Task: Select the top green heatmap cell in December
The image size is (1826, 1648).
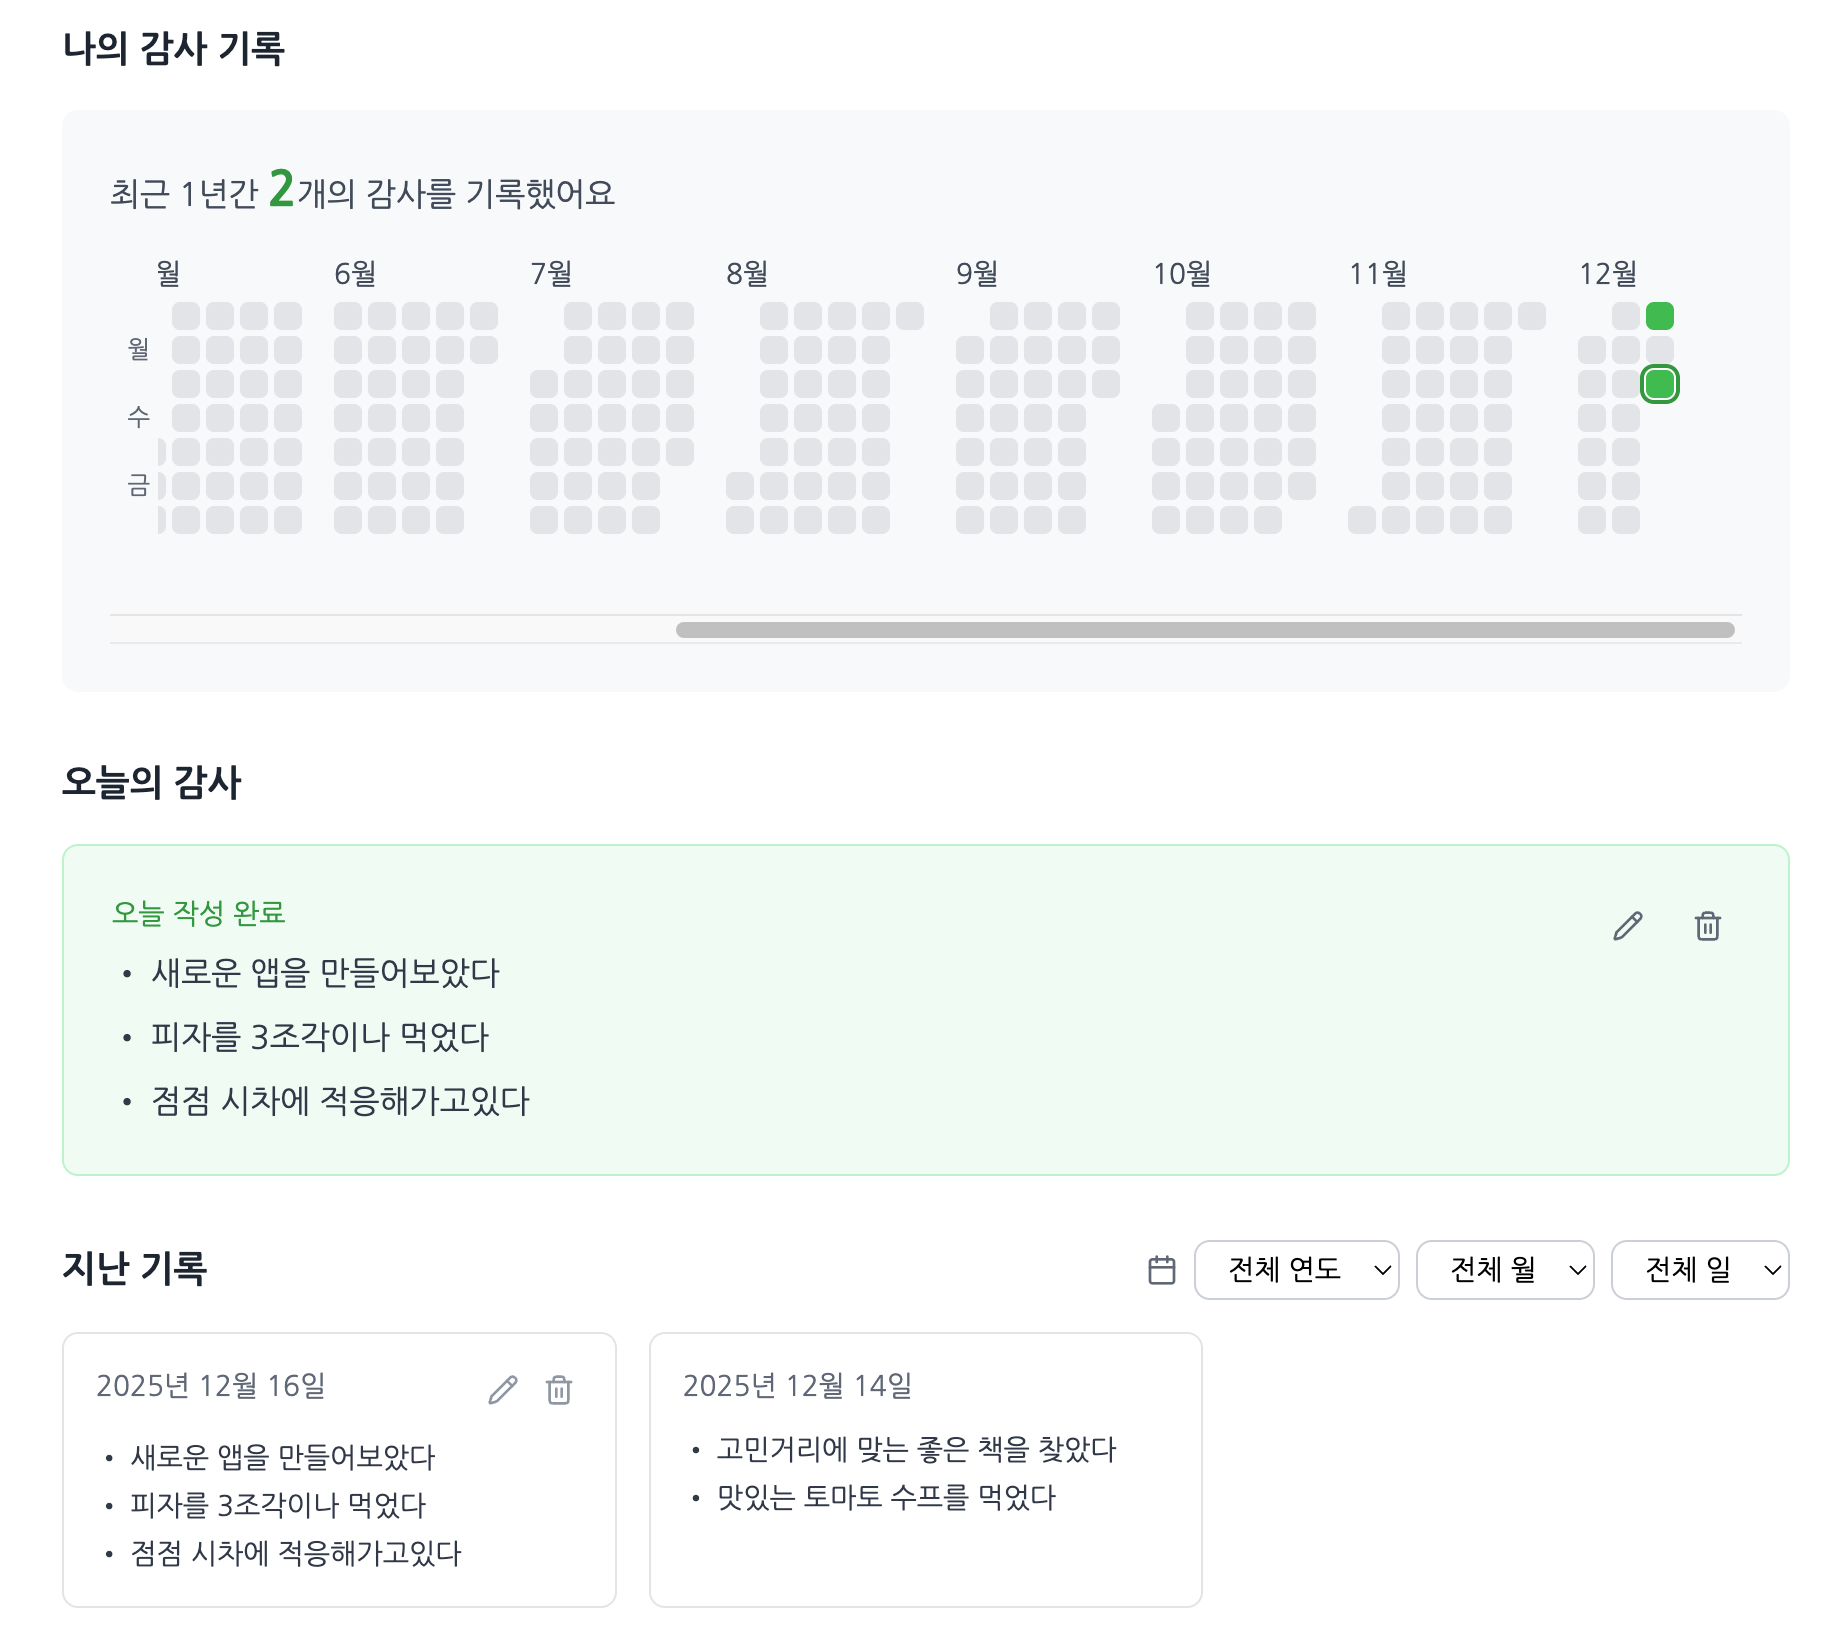Action: [1660, 316]
